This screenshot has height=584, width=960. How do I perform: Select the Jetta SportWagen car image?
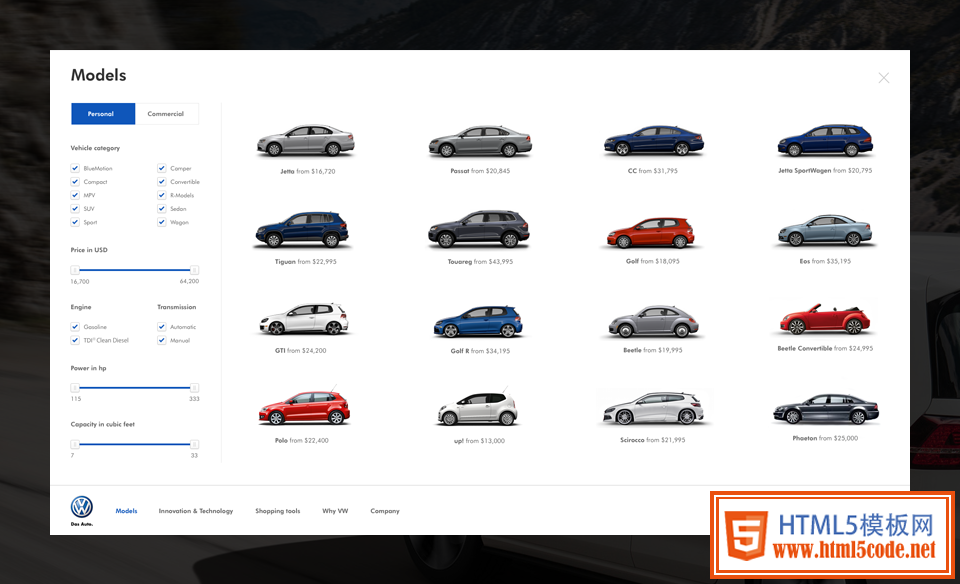tap(825, 140)
